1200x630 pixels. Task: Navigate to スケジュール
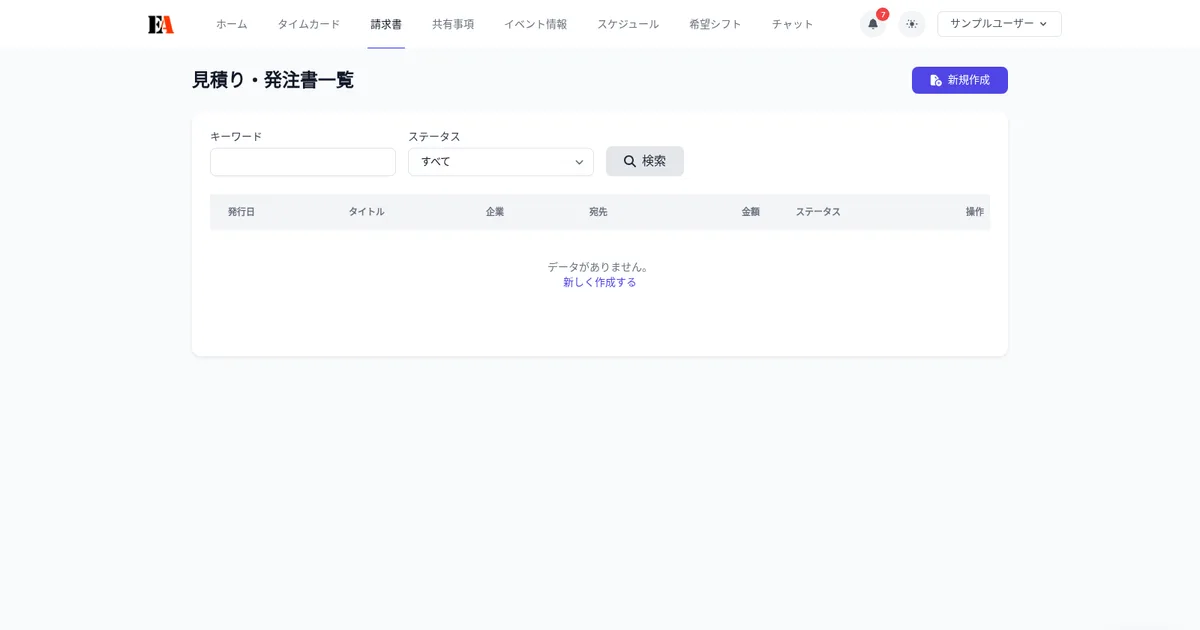tap(627, 24)
